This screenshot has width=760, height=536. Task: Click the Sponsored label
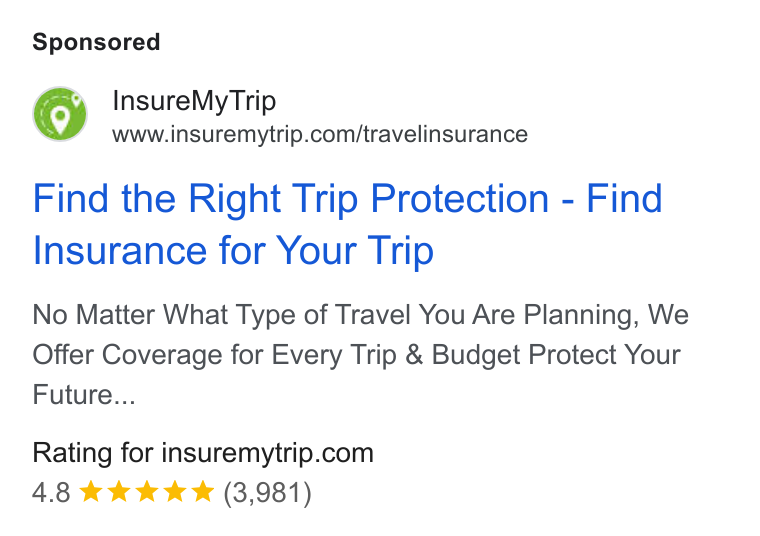coord(96,42)
